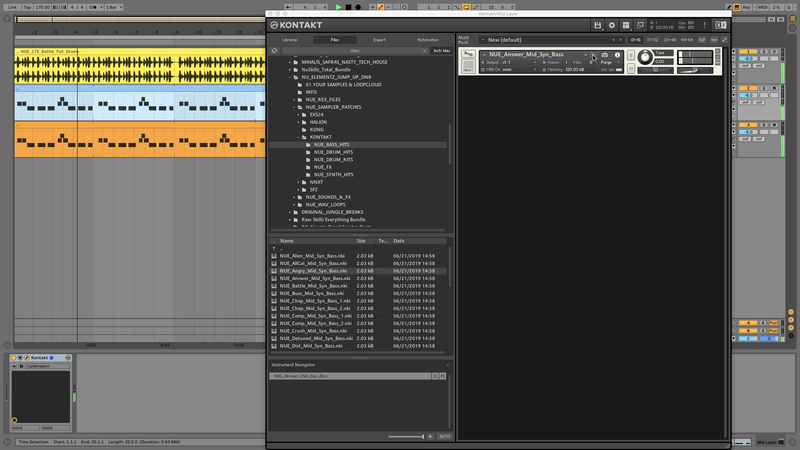Viewport: 800px width, 450px height.
Task: Switch to the Expert tab
Action: point(379,40)
